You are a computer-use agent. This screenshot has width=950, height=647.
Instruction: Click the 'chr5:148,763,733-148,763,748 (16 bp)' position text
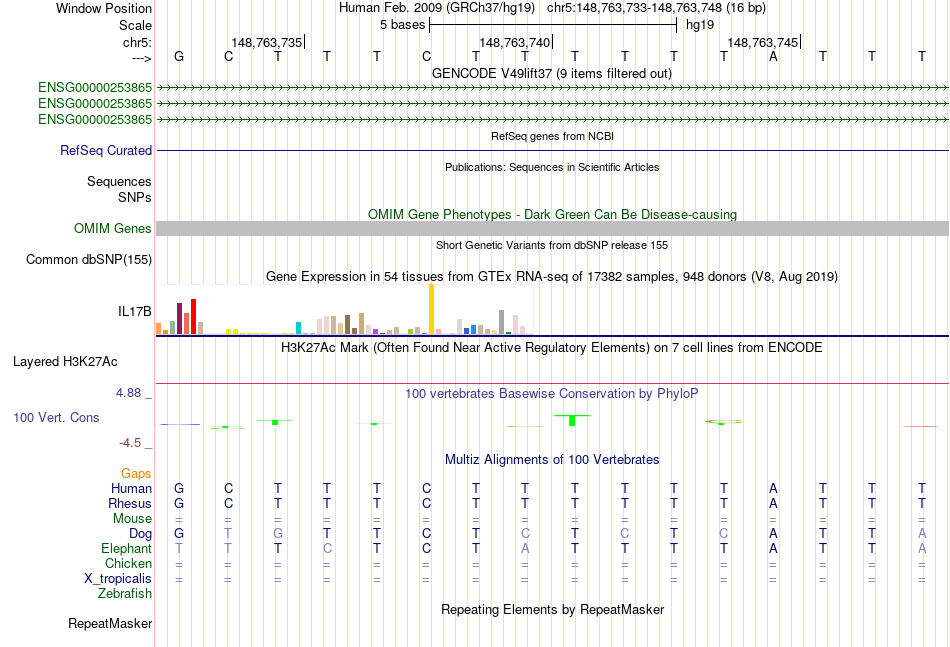[x=656, y=8]
